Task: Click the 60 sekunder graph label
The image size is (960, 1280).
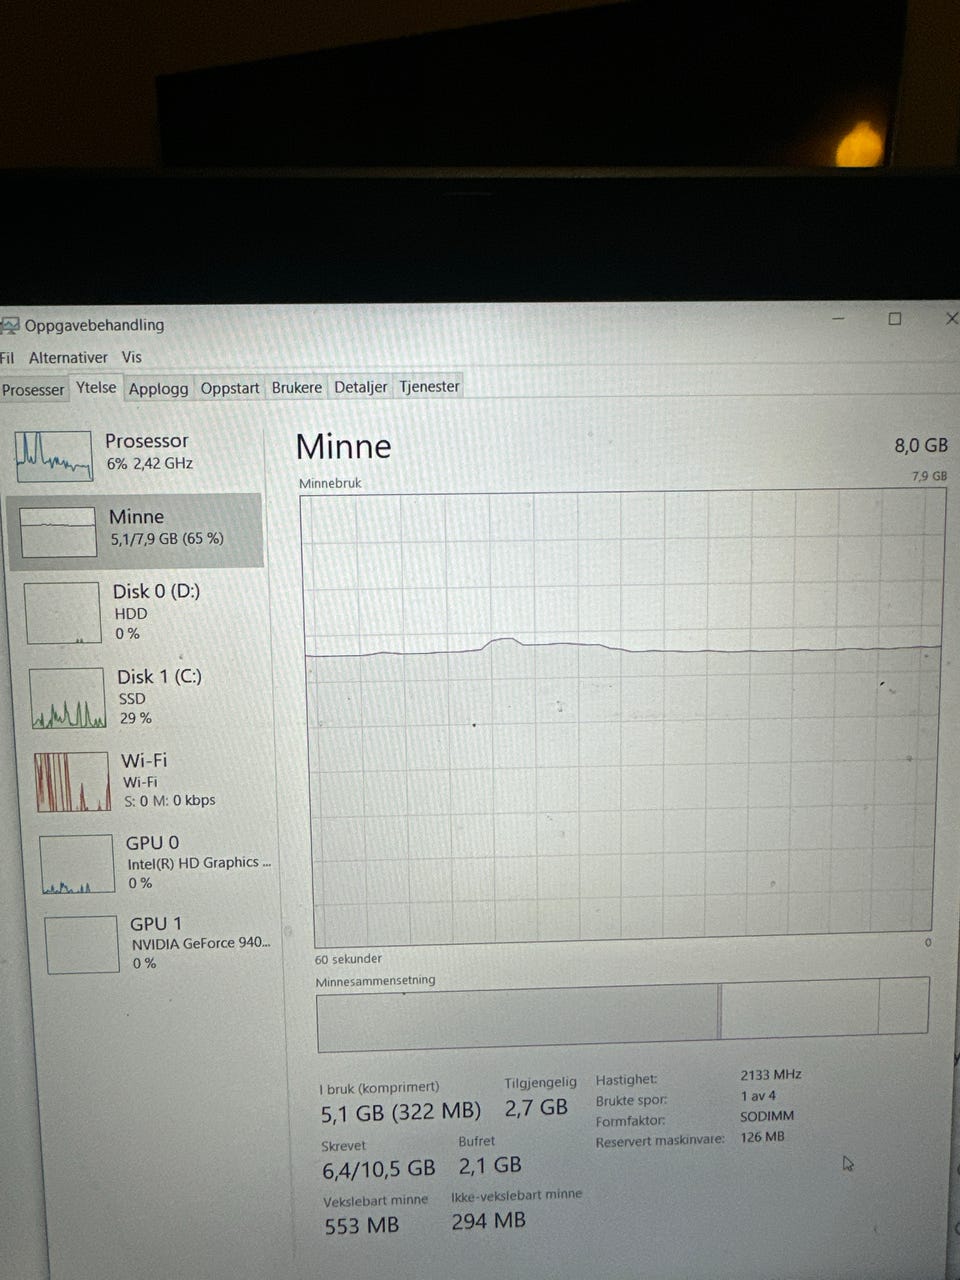Action: 348,959
